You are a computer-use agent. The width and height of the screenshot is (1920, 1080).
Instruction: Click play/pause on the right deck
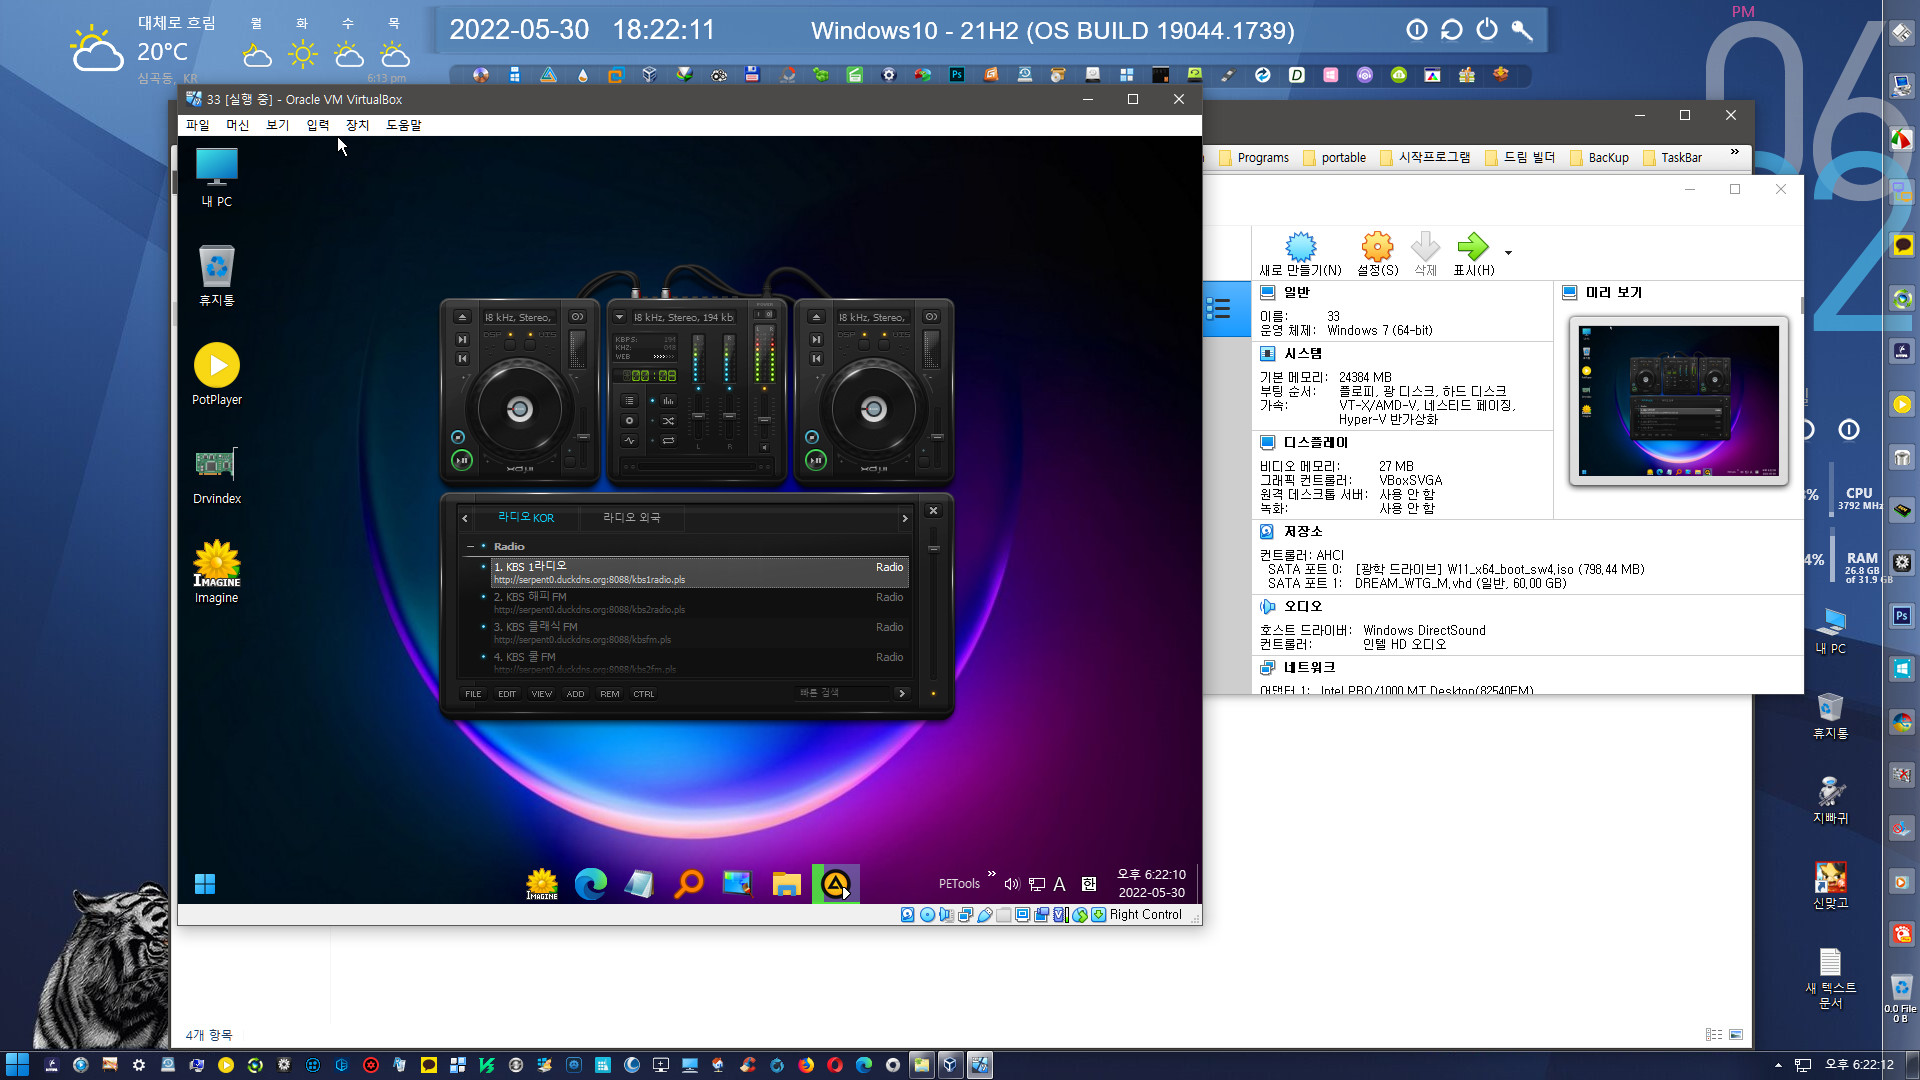[816, 460]
